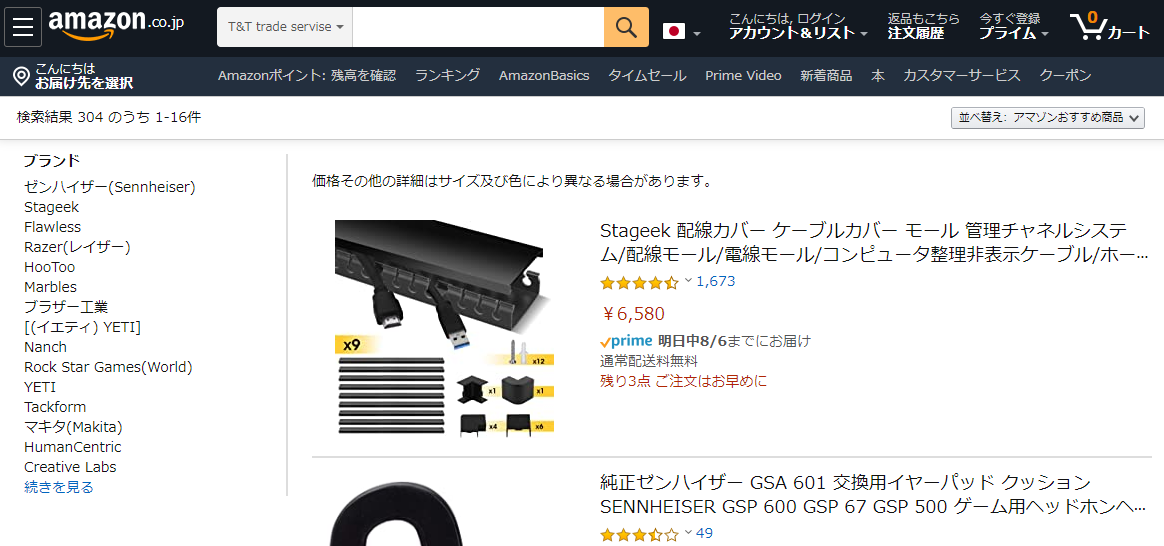
Task: Filter by brand Razer(レイザー)
Action: [x=77, y=247]
